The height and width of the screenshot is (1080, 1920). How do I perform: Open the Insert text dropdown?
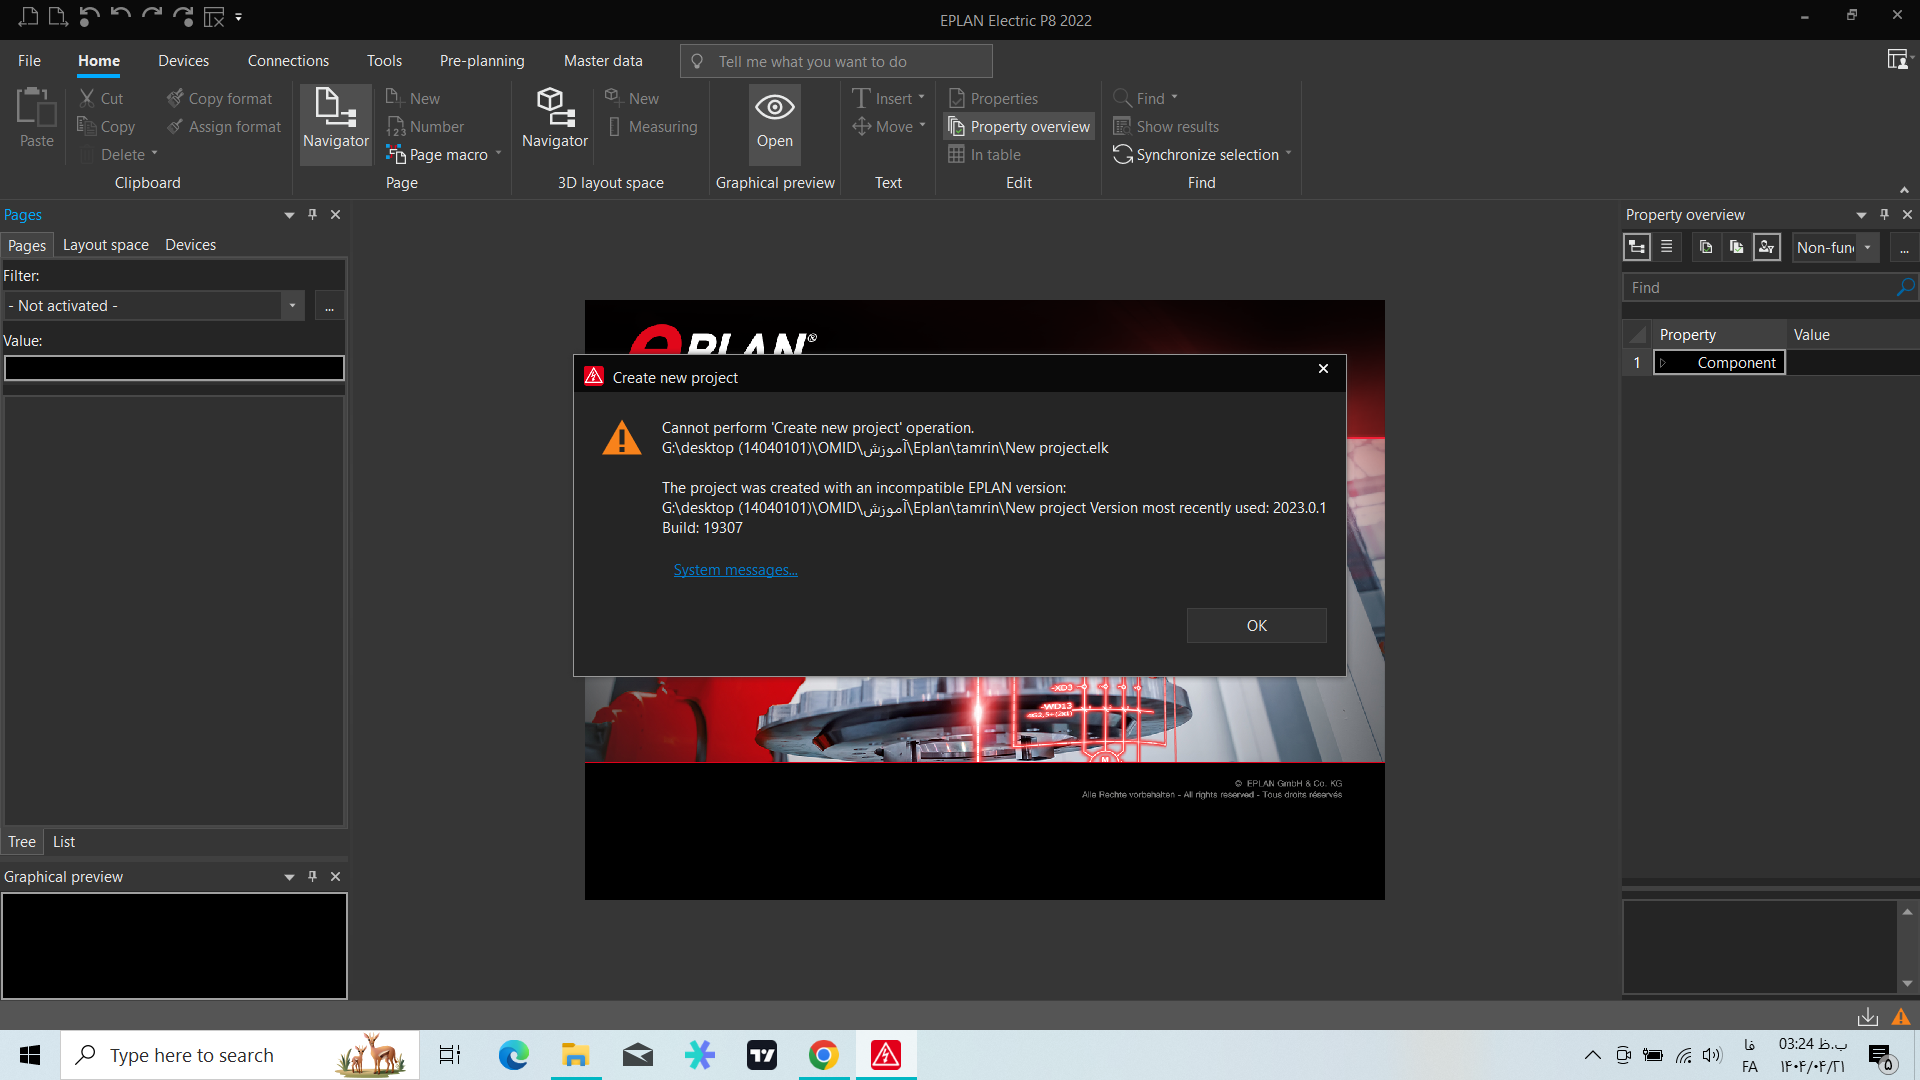tap(922, 98)
